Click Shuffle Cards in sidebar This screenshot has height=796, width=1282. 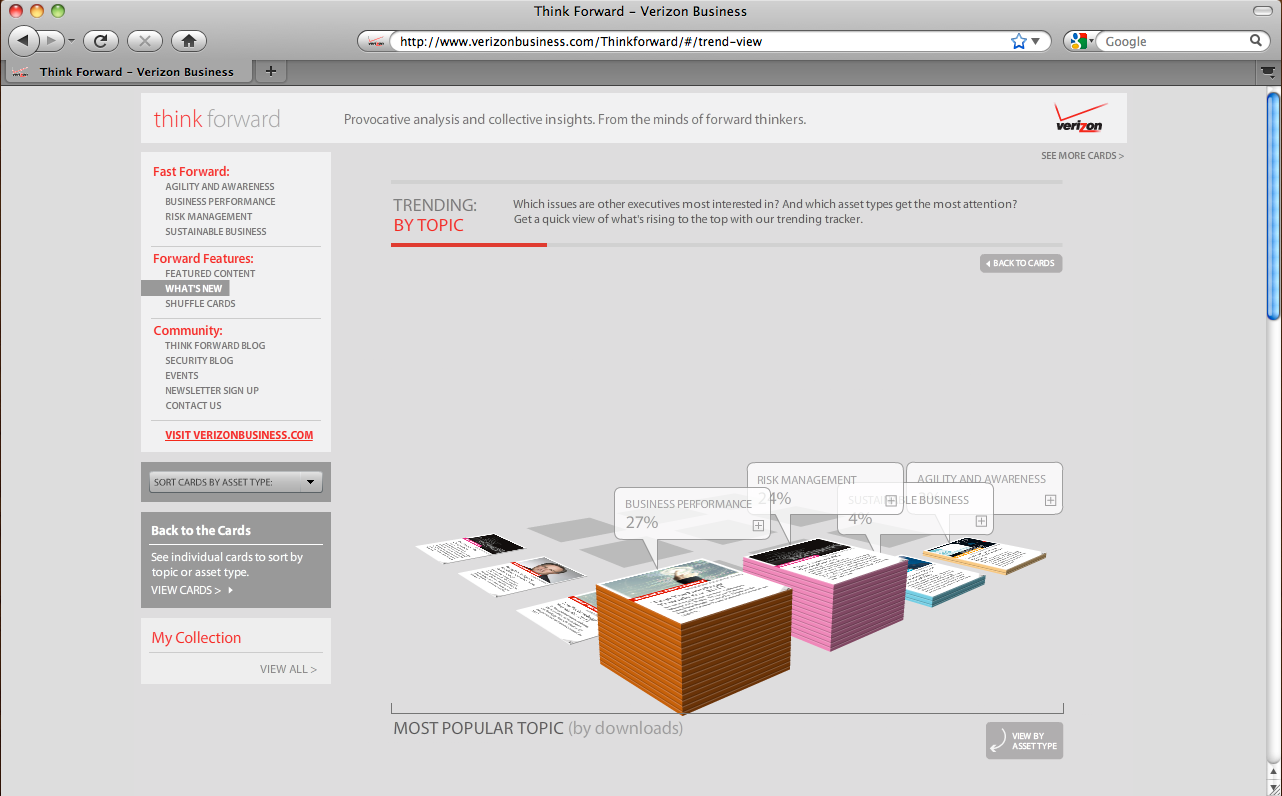coord(200,304)
